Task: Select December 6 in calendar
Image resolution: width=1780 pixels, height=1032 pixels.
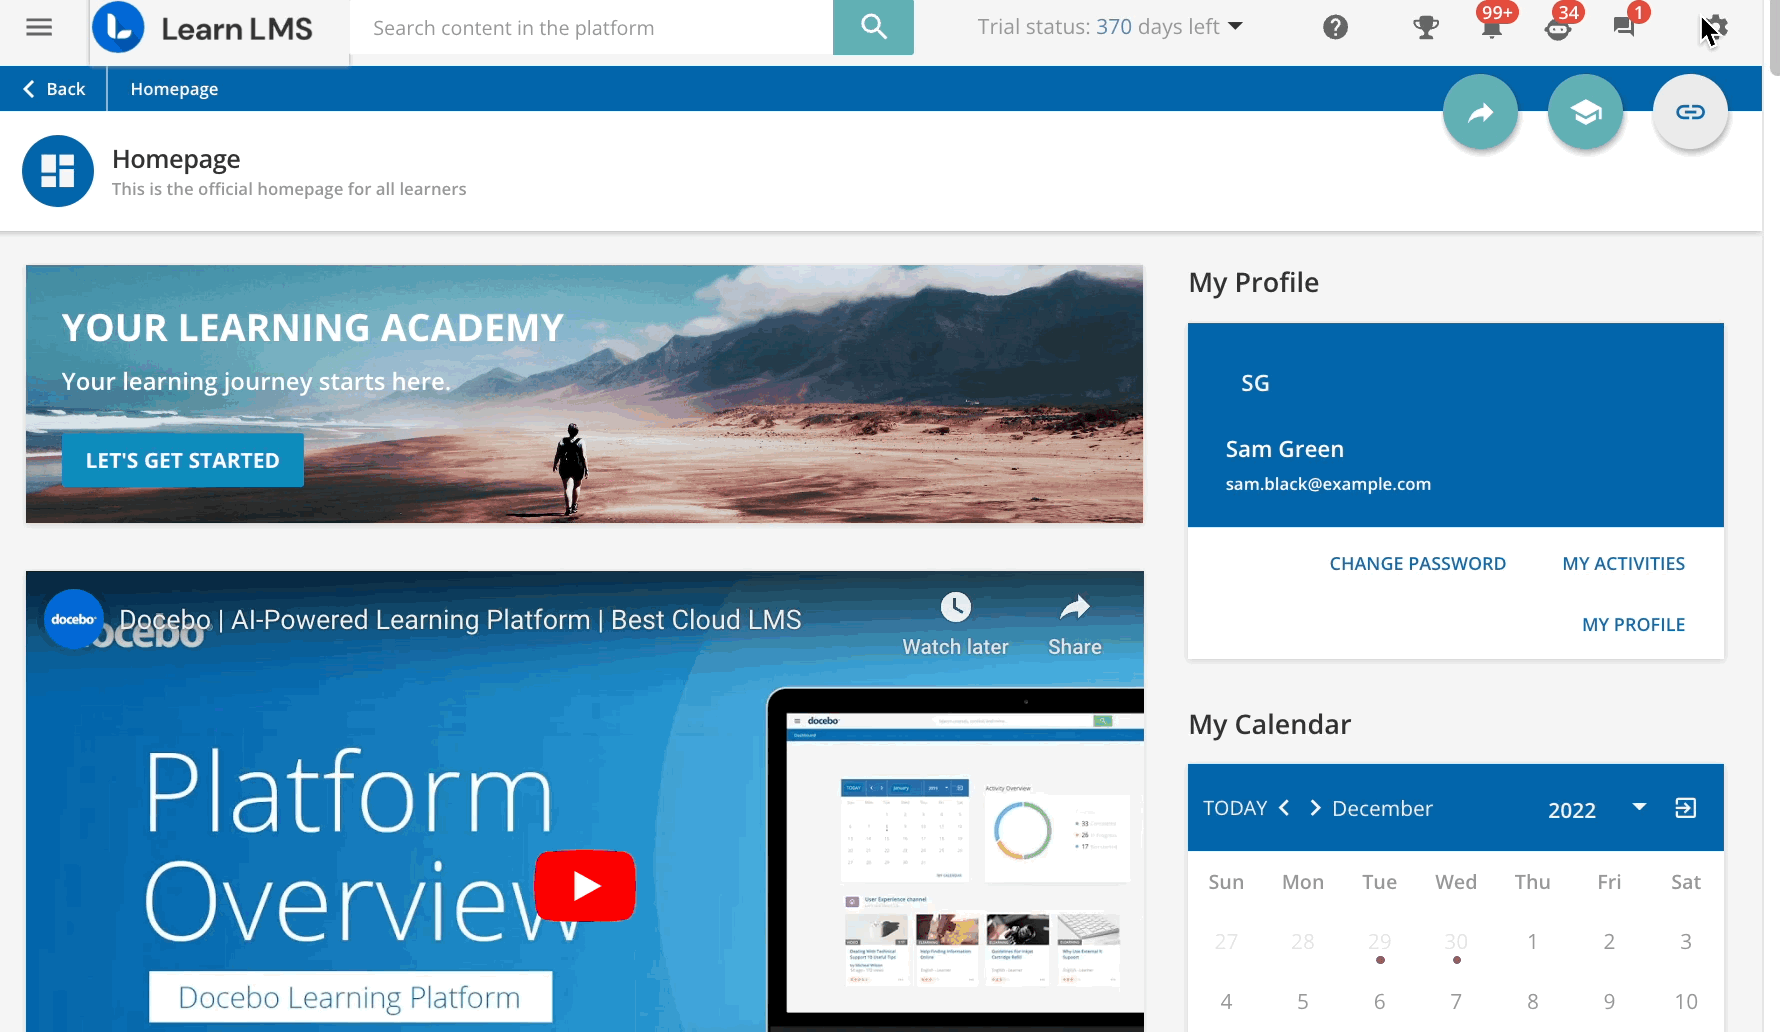Action: pos(1379,1001)
